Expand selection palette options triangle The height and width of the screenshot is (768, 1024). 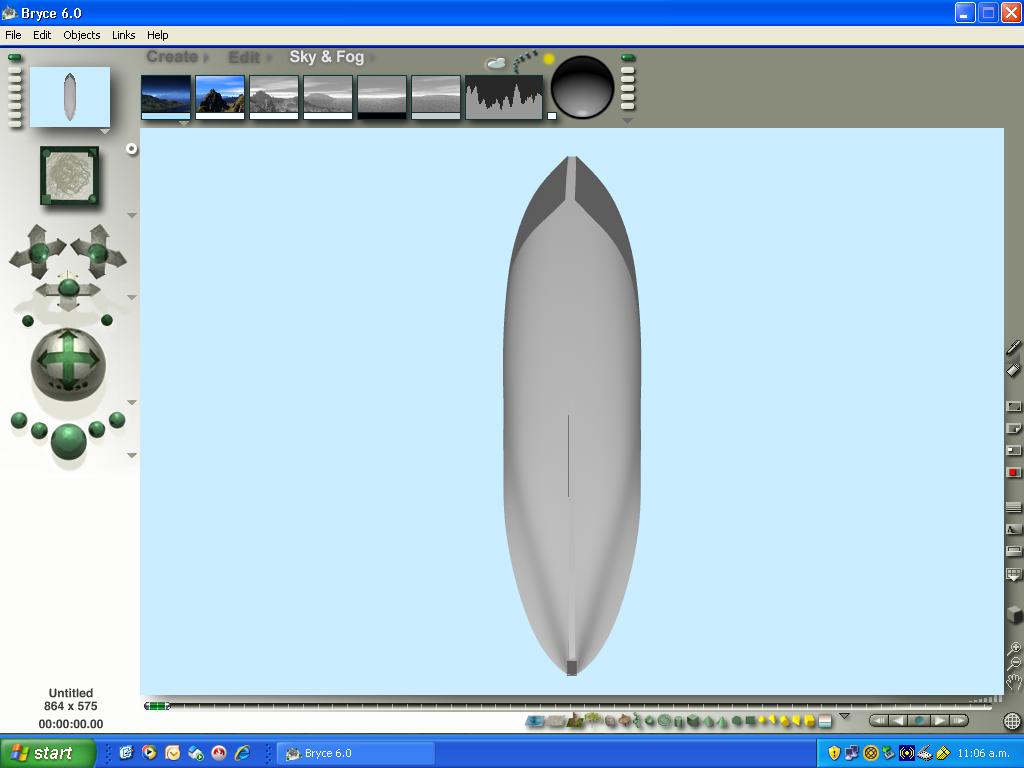(x=844, y=716)
